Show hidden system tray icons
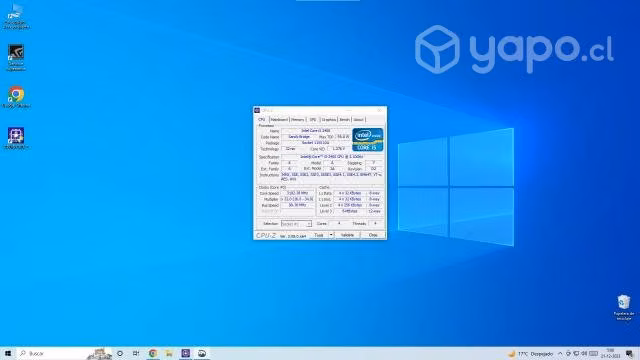Image resolution: width=640 pixels, height=360 pixels. [560, 353]
